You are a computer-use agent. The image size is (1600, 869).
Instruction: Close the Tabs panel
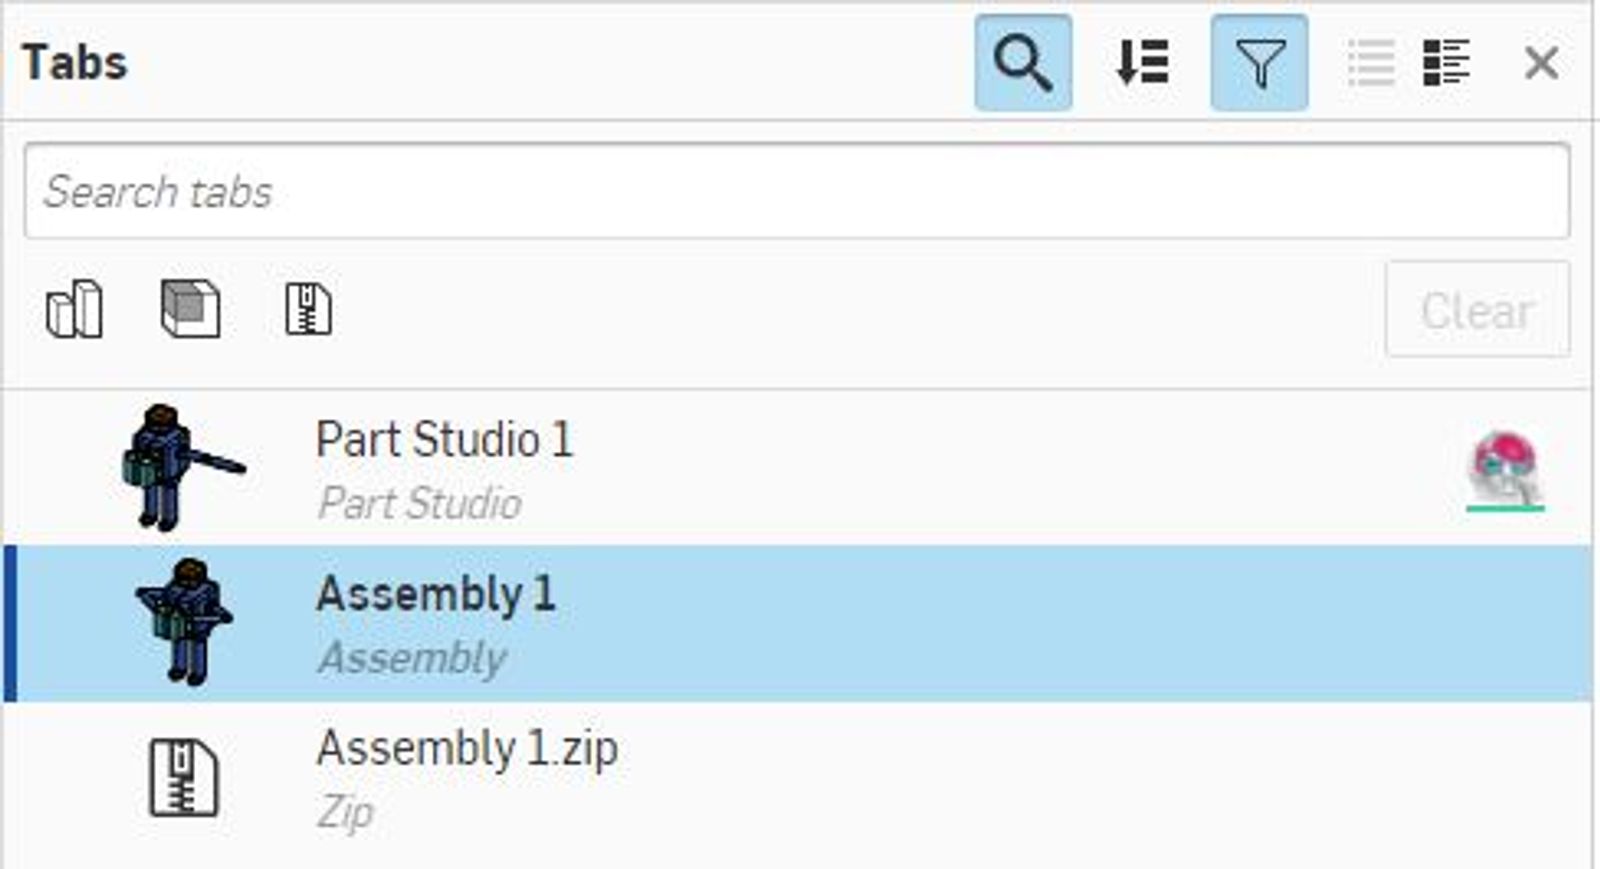pos(1541,63)
